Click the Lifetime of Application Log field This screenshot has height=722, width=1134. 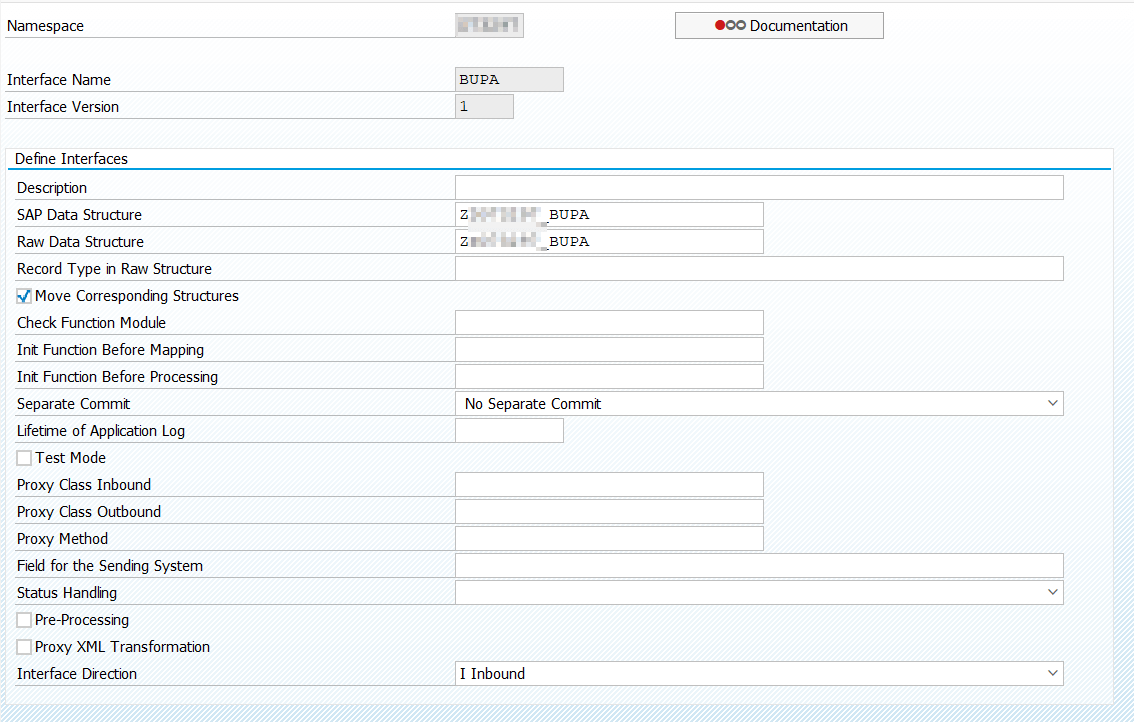[x=509, y=430]
